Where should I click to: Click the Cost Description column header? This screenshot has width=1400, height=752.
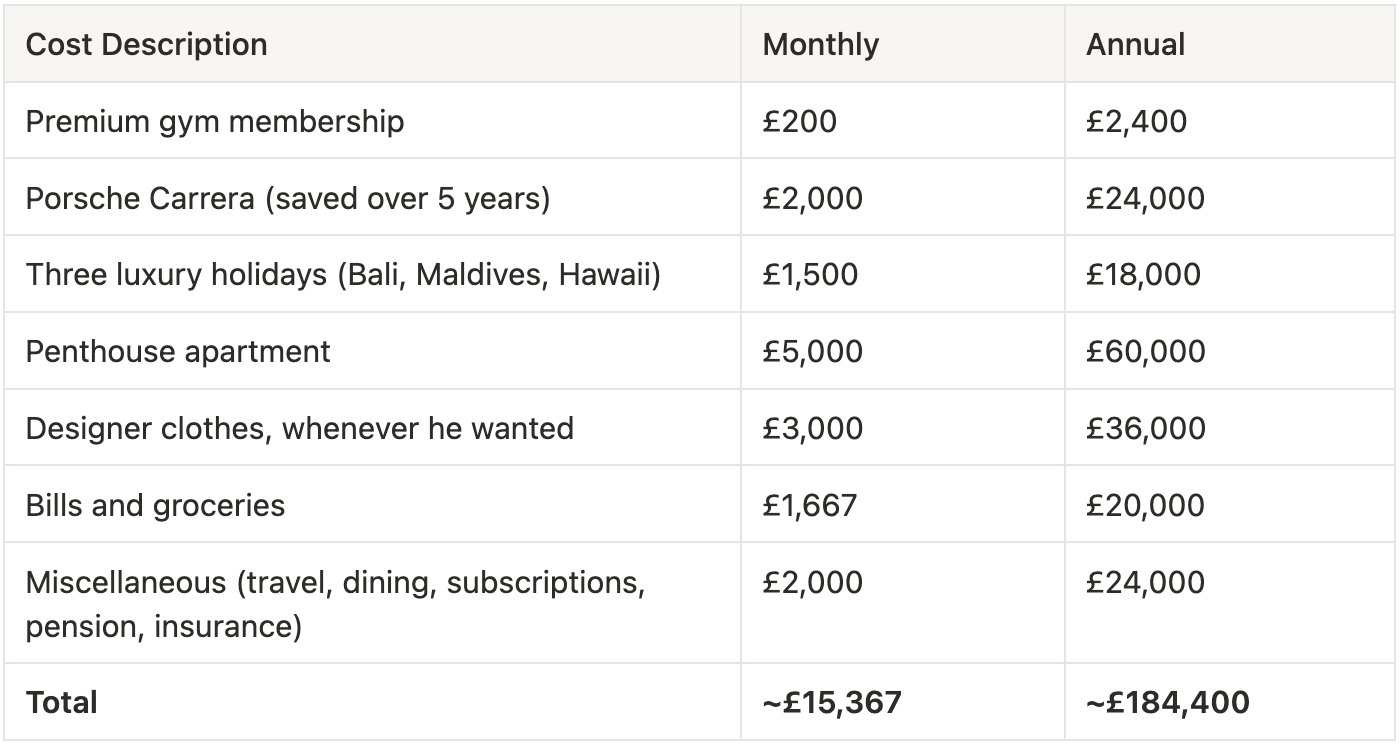tap(372, 44)
